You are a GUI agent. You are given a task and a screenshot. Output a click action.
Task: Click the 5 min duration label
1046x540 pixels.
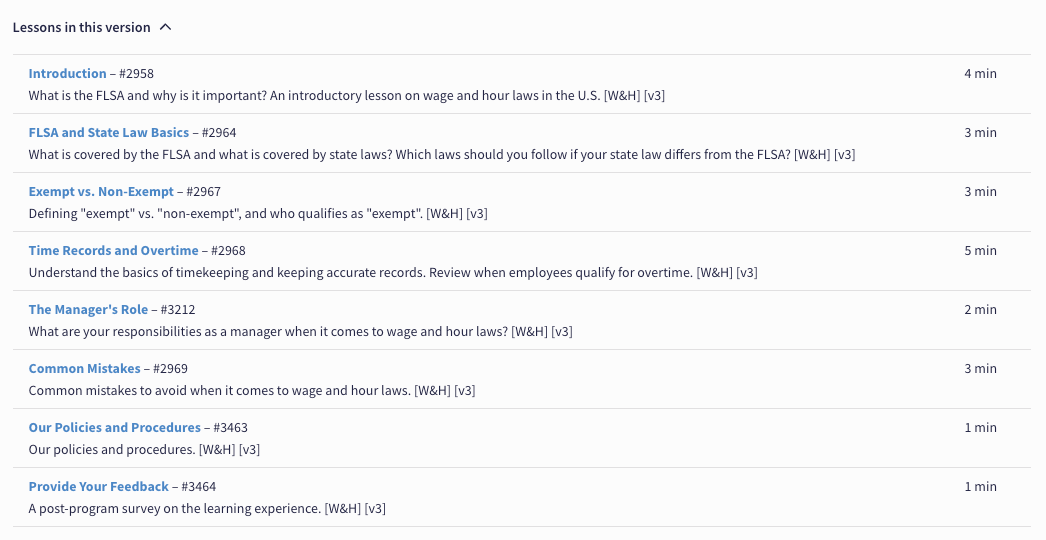click(x=980, y=251)
